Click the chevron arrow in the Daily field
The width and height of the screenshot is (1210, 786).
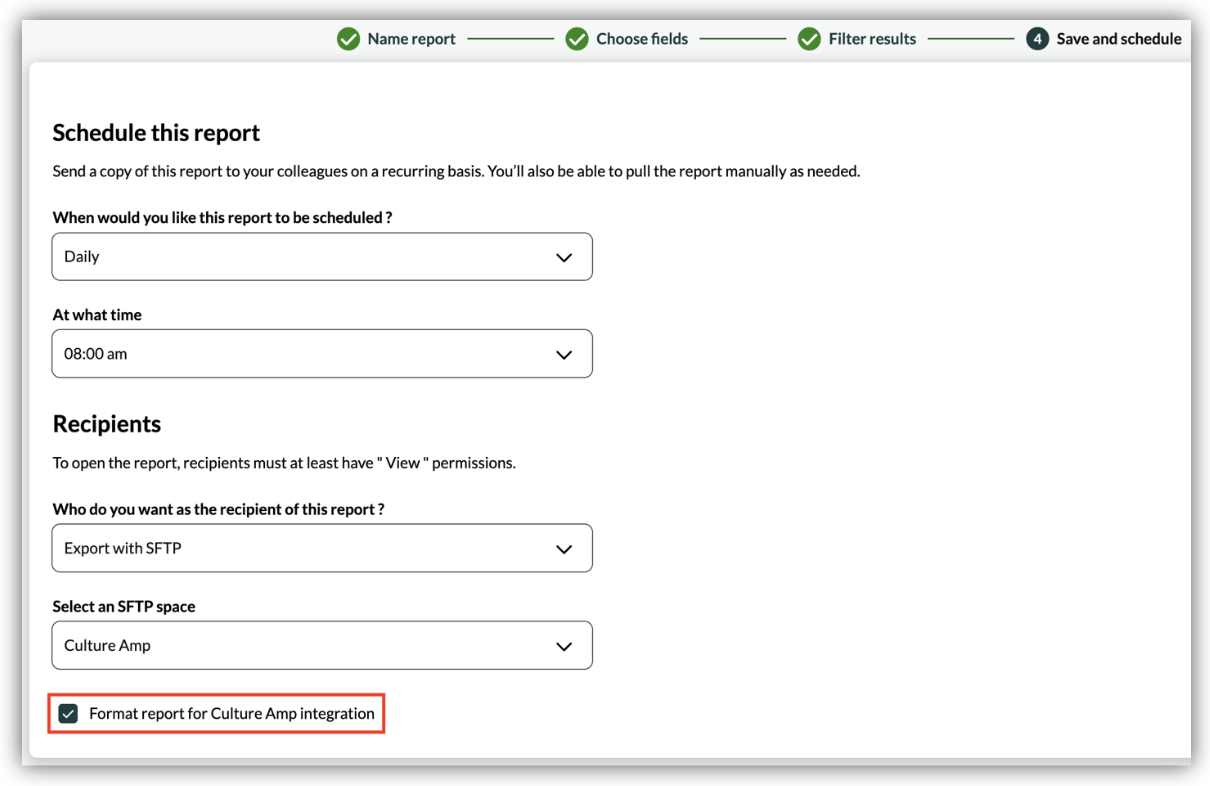point(564,257)
